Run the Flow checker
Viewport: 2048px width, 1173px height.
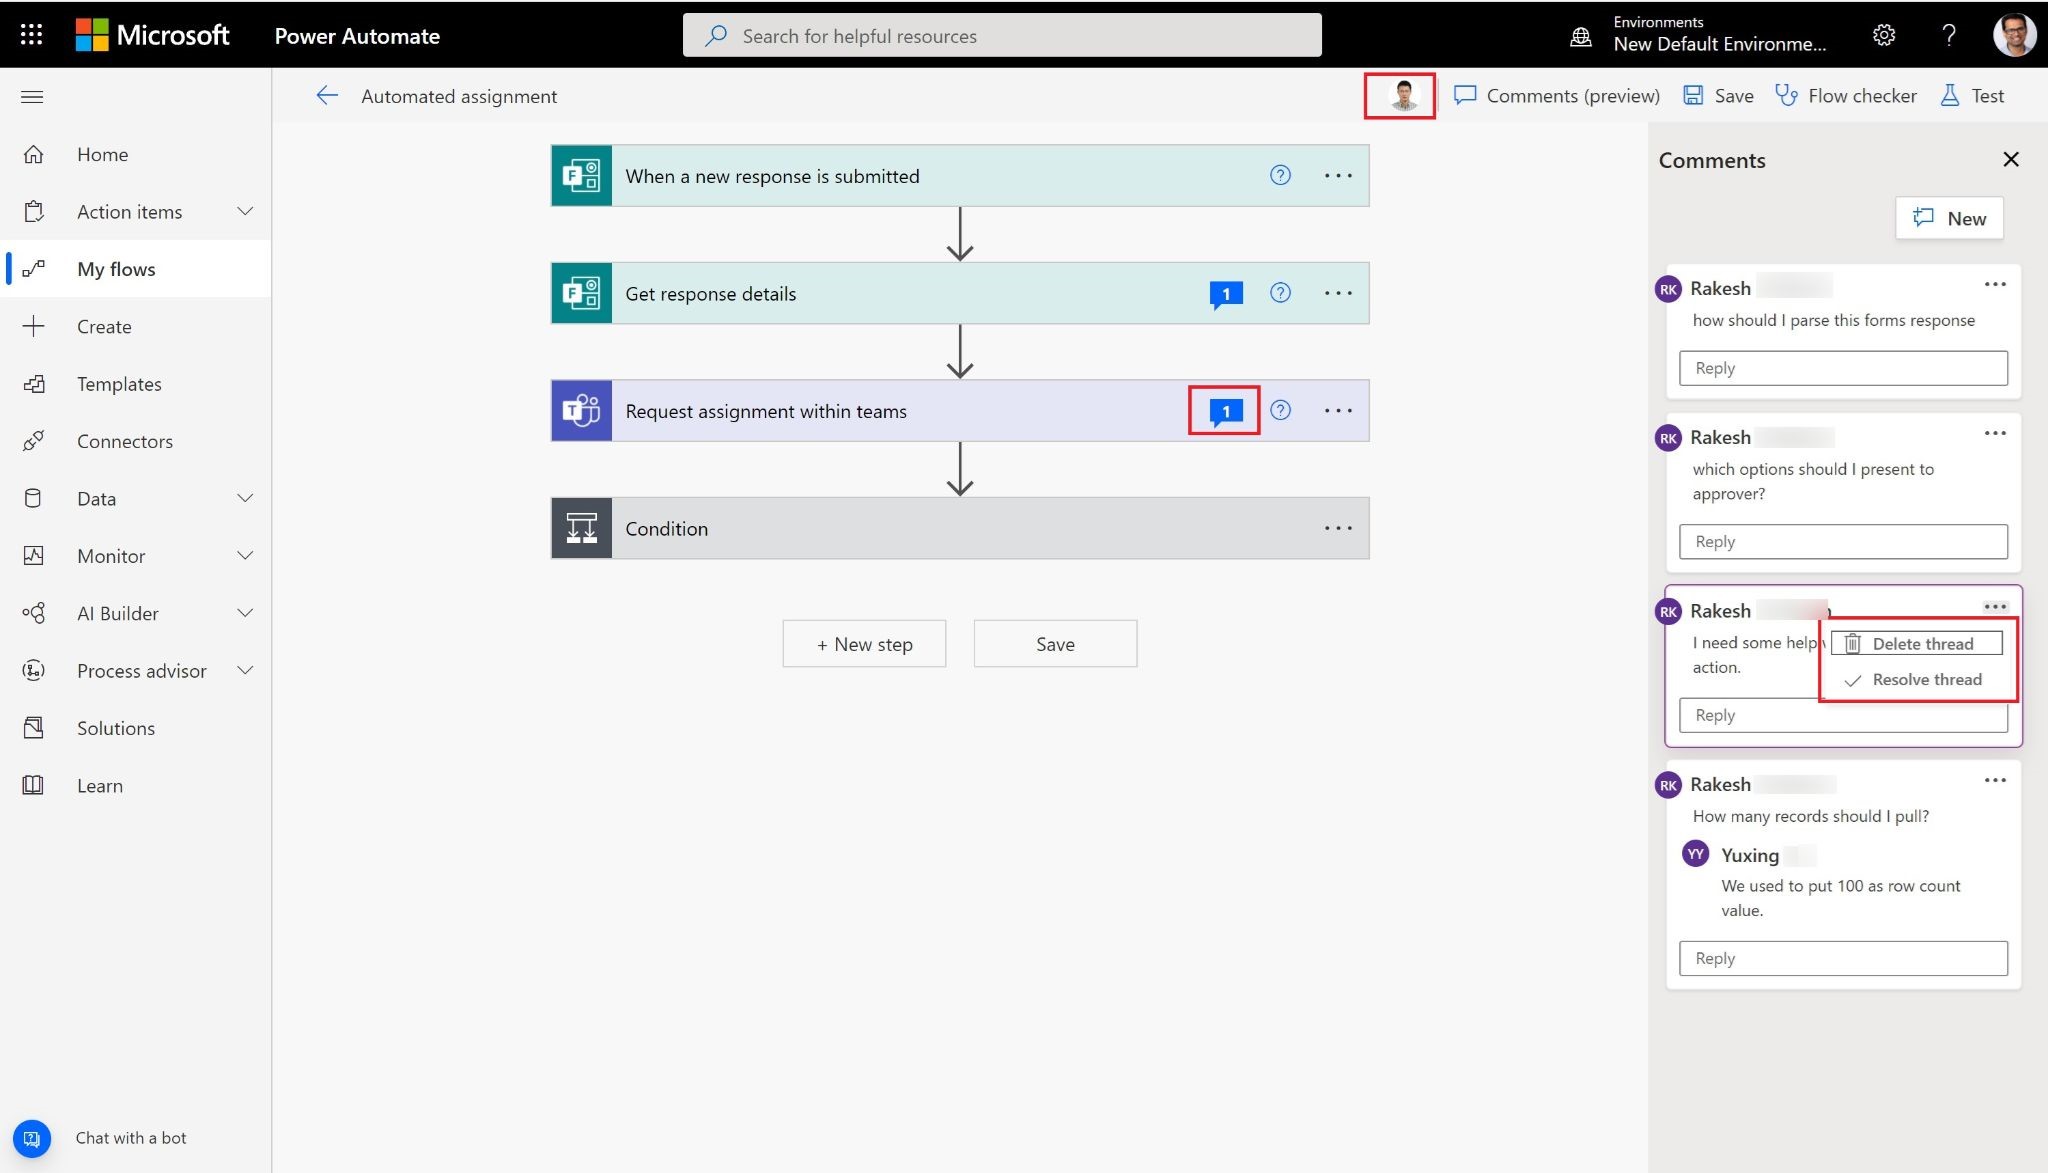click(x=1846, y=95)
